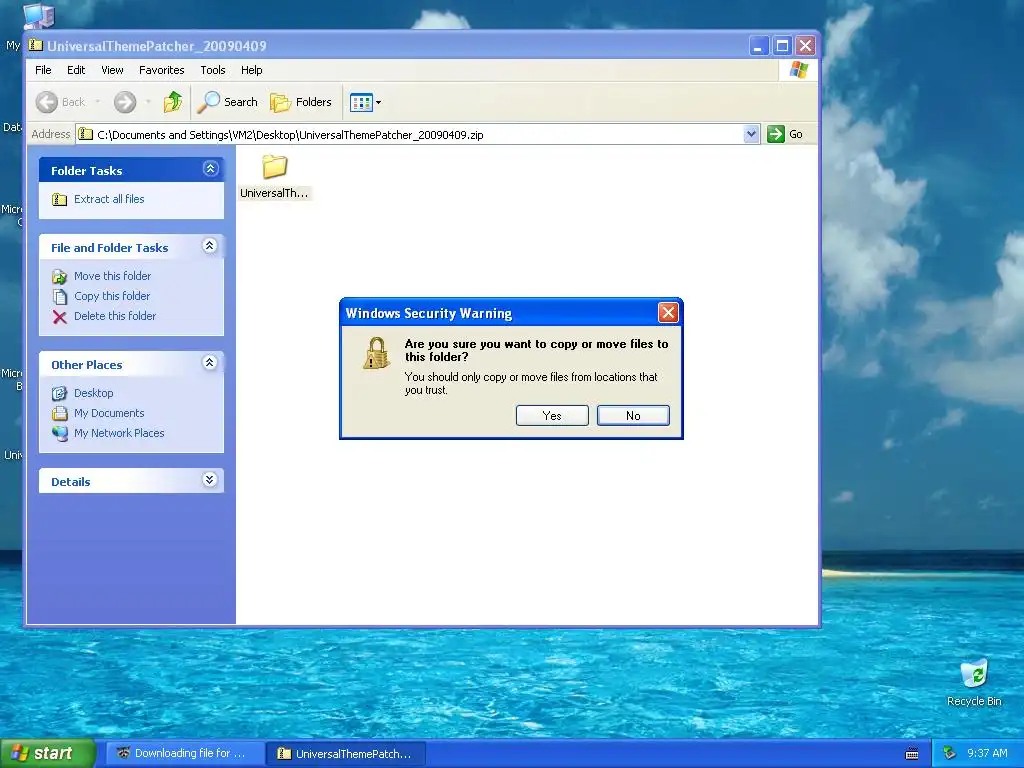Open the File menu
Screen dimensions: 1024x768
(x=43, y=70)
